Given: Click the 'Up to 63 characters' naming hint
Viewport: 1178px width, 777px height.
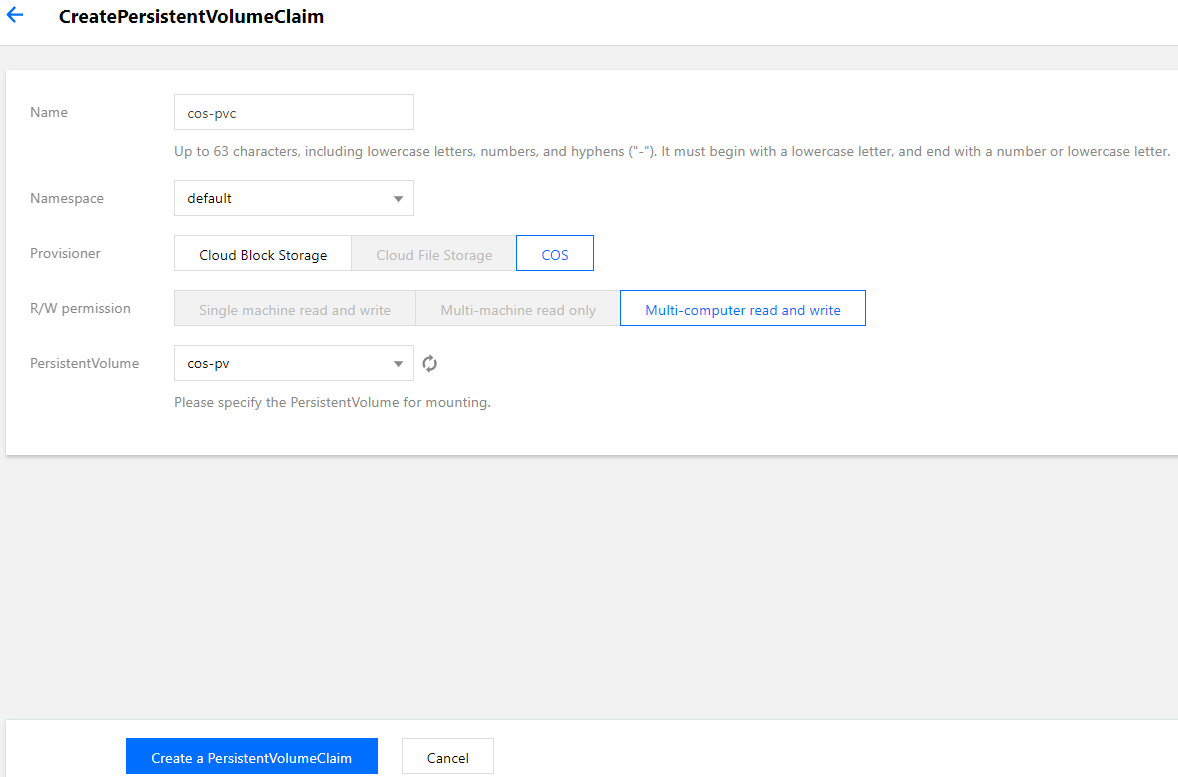Looking at the screenshot, I should coord(672,151).
